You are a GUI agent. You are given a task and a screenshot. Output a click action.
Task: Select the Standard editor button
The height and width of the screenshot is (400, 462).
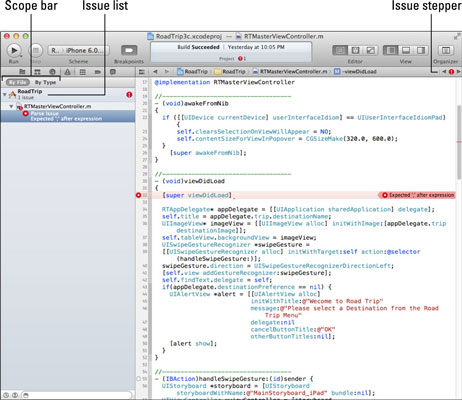pyautogui.click(x=340, y=50)
